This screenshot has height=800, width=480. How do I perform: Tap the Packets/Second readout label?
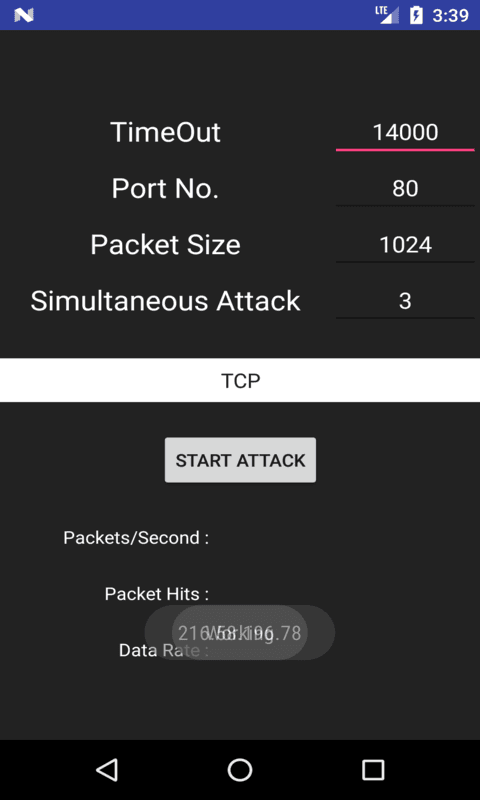pos(136,538)
